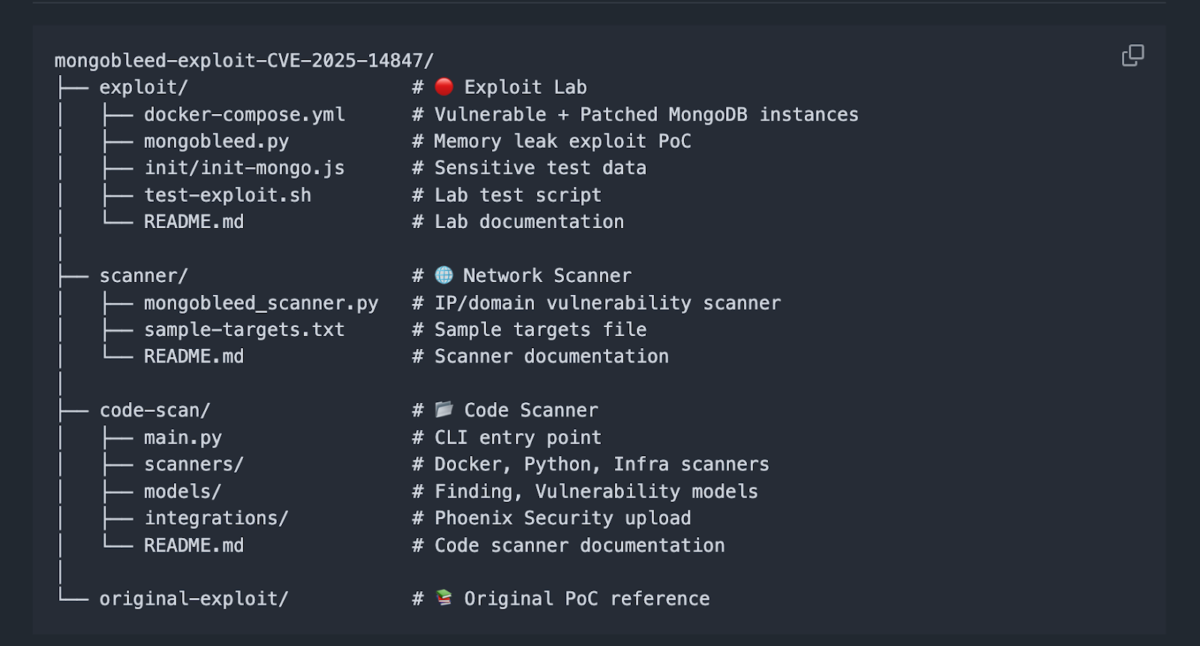Image resolution: width=1200 pixels, height=646 pixels.
Task: Click mongobleed_scanner.py in the tree
Action: click(x=261, y=303)
